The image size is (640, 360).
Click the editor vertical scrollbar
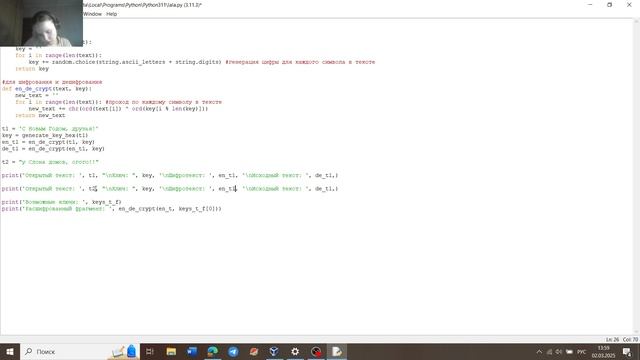pos(636,176)
